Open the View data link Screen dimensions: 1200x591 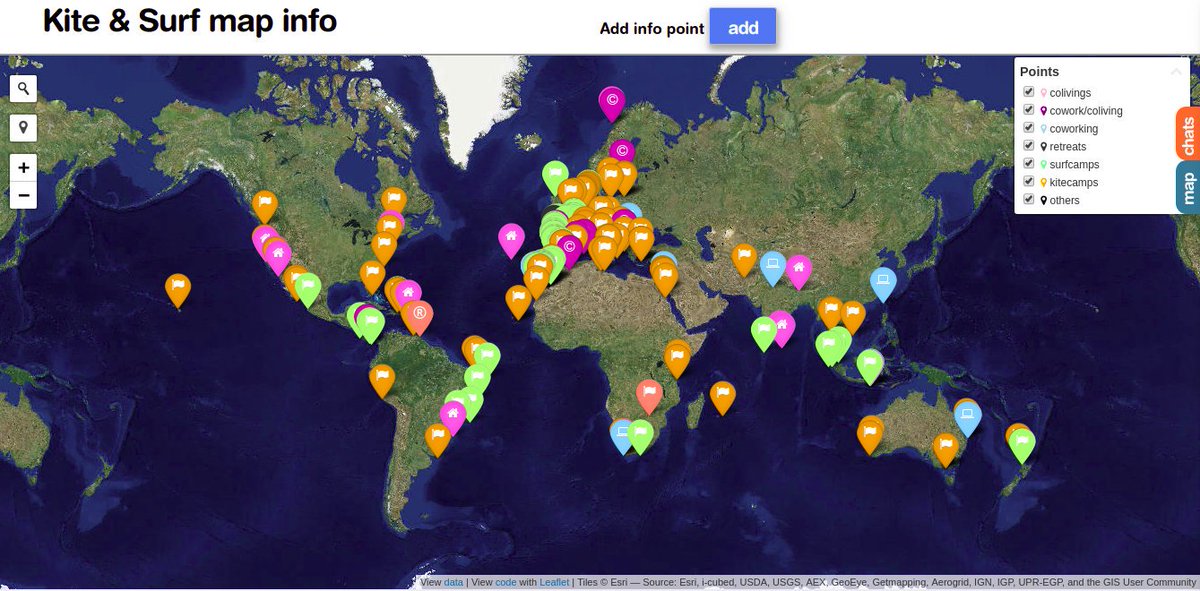(454, 582)
